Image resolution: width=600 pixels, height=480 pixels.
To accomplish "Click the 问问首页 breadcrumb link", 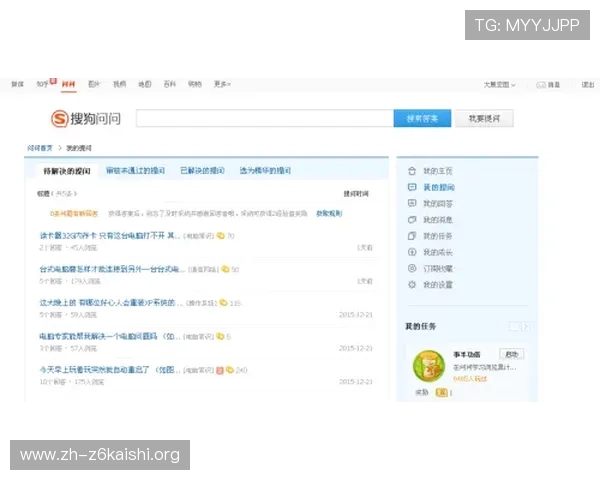I will (x=40, y=148).
